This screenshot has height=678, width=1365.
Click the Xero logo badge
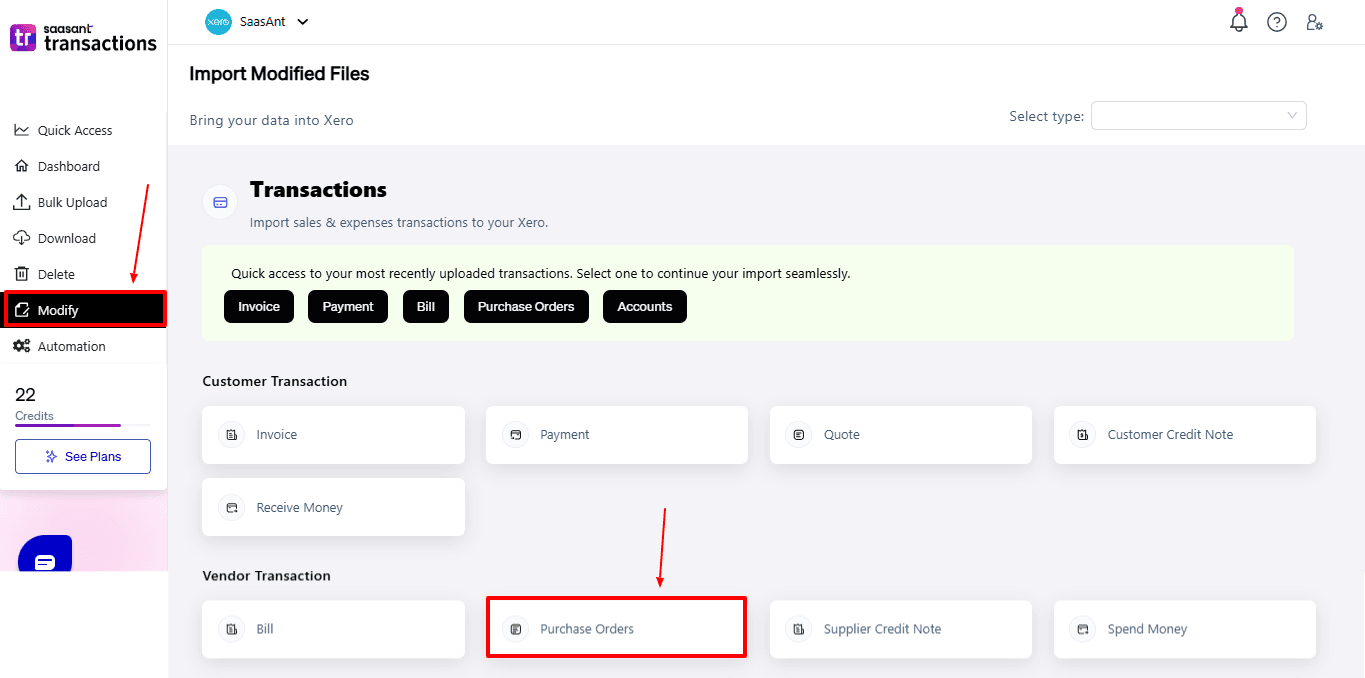click(218, 21)
